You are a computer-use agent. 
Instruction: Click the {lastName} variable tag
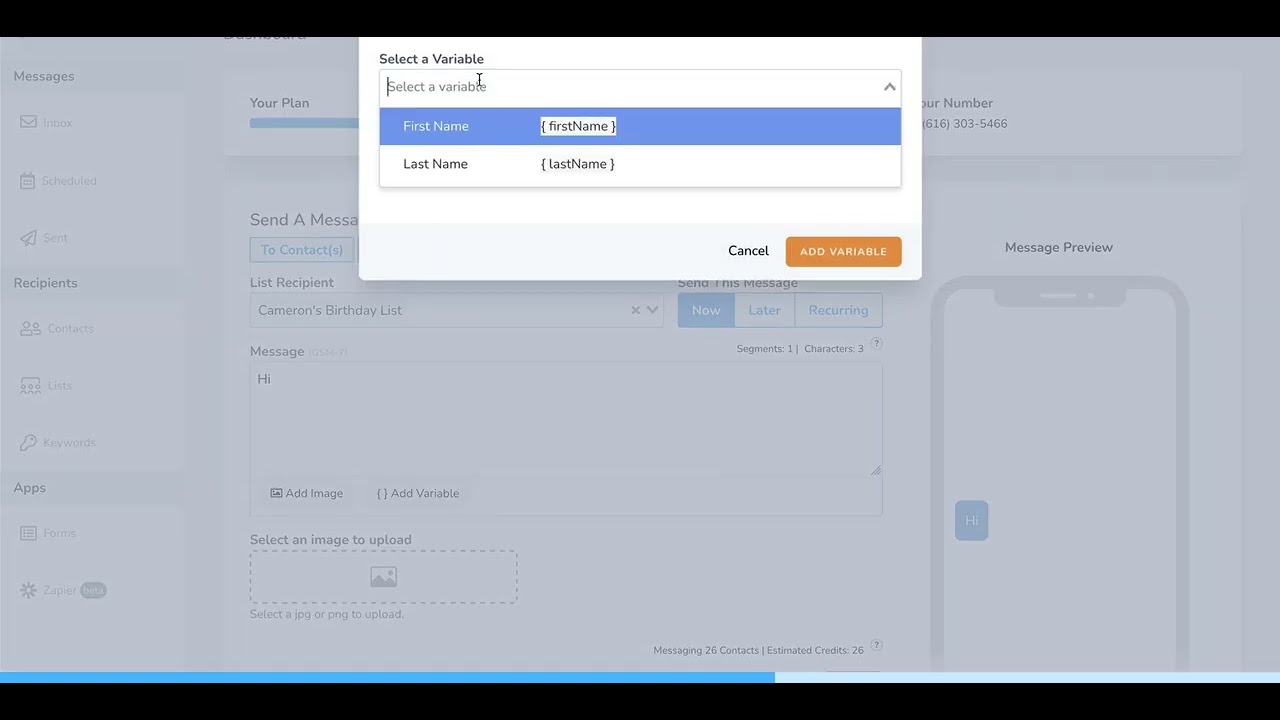click(x=578, y=164)
